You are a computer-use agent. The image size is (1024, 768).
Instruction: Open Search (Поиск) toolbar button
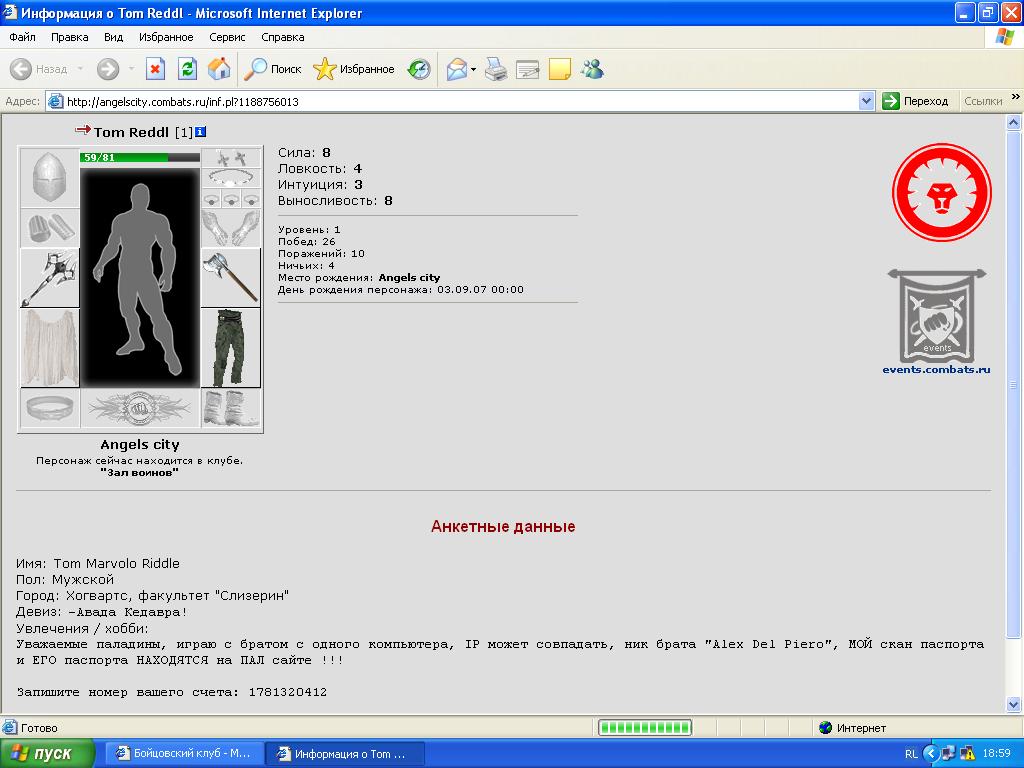[272, 69]
